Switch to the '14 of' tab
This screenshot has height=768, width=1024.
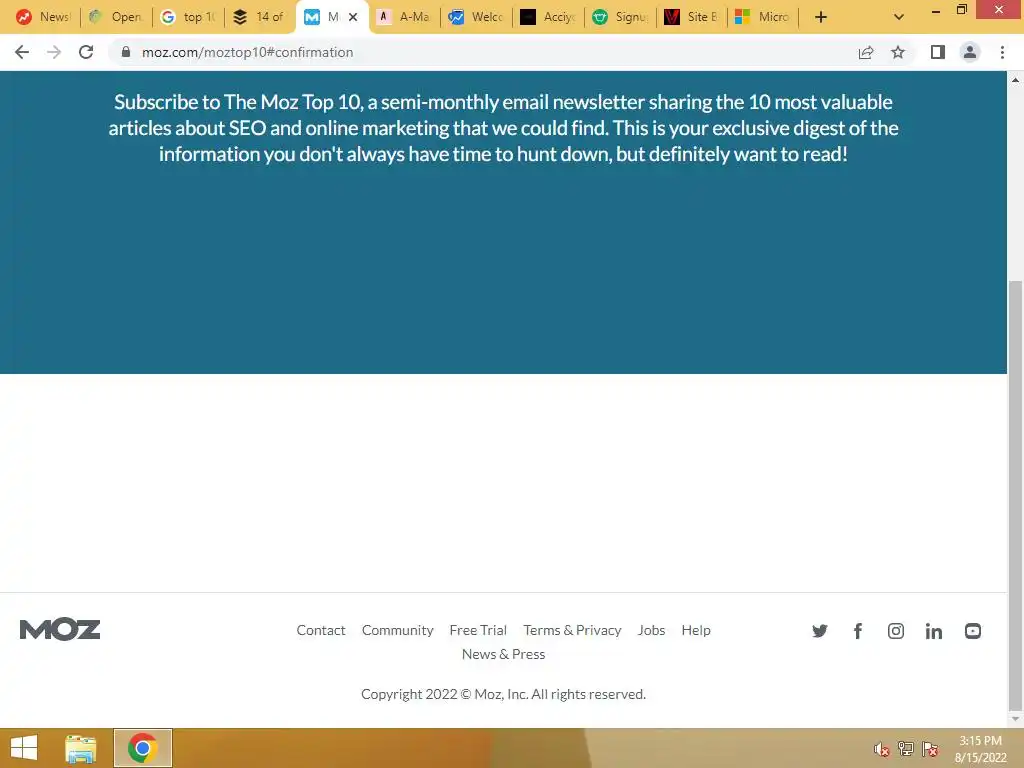[x=260, y=17]
